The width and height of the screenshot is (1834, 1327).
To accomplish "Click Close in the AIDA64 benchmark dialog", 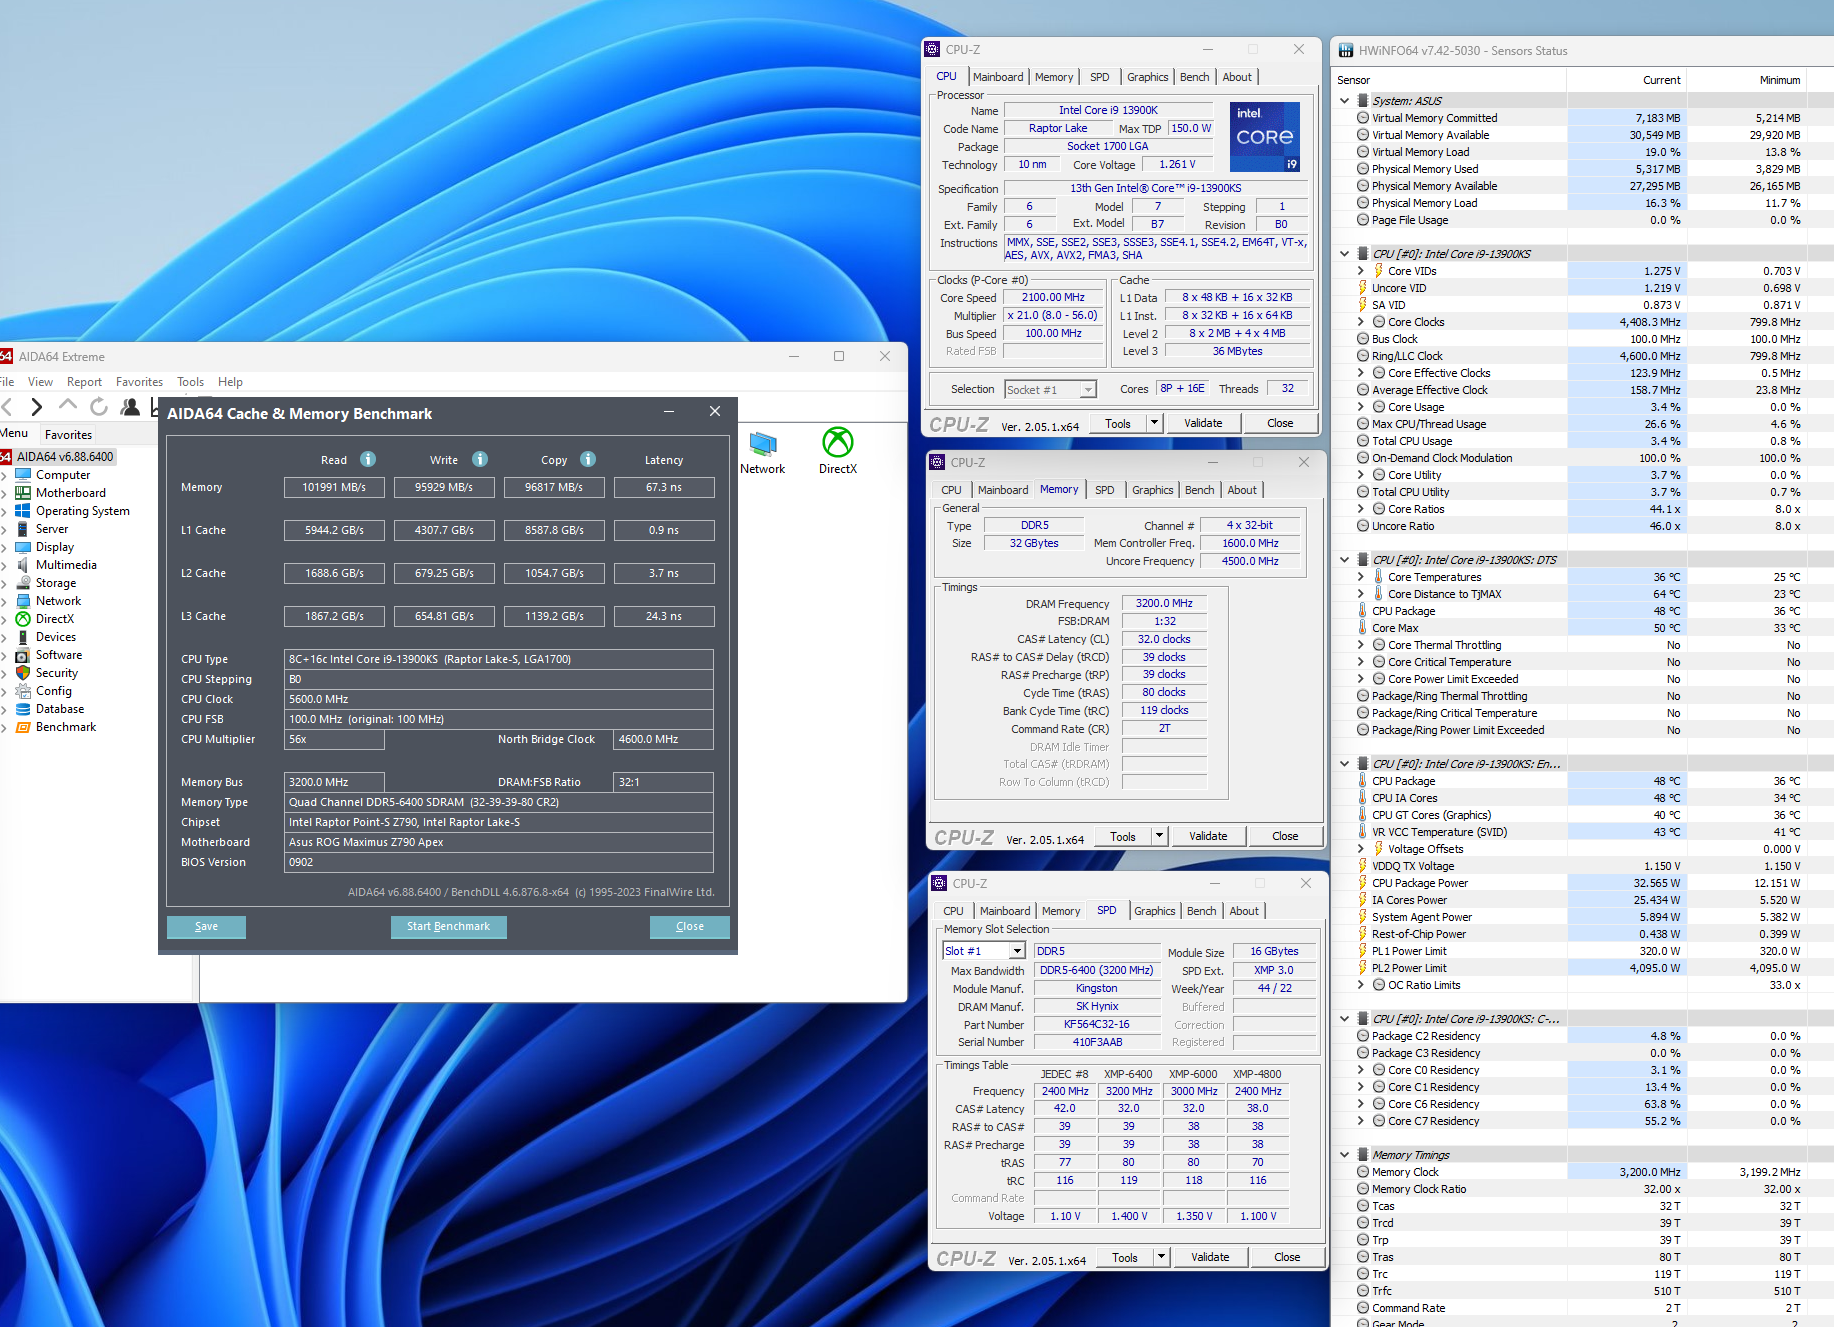I will pyautogui.click(x=690, y=926).
